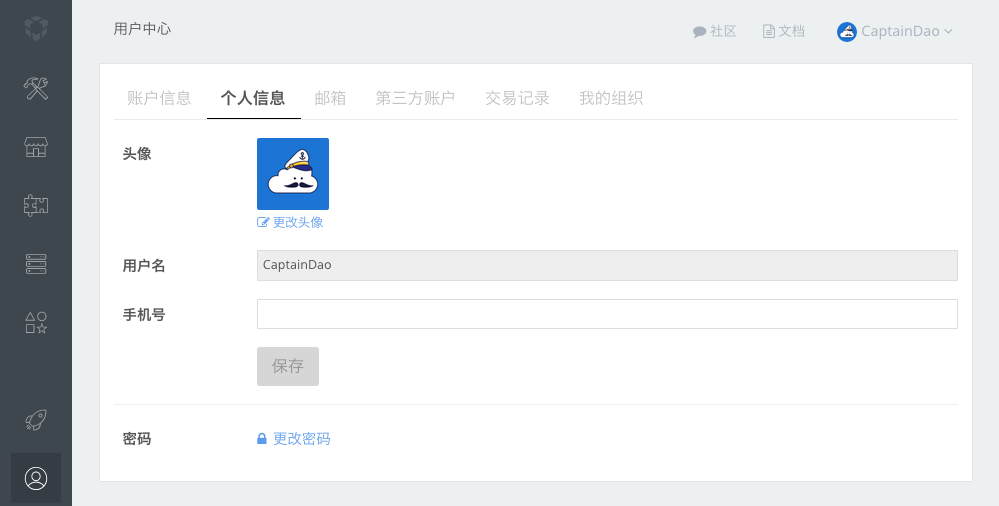Click the 密码 label
This screenshot has width=999, height=506.
click(137, 439)
